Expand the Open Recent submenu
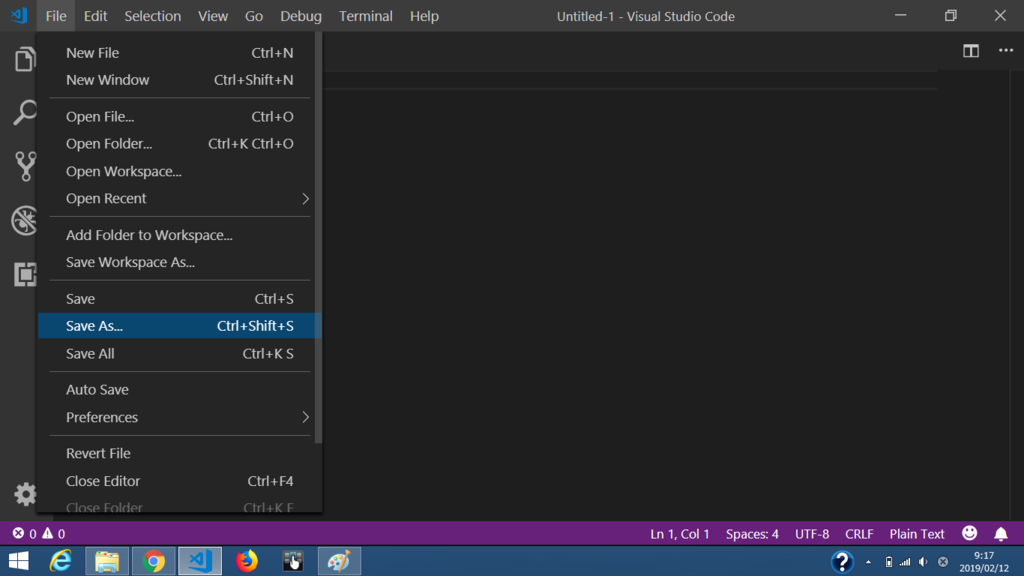Image resolution: width=1024 pixels, height=576 pixels. point(180,199)
